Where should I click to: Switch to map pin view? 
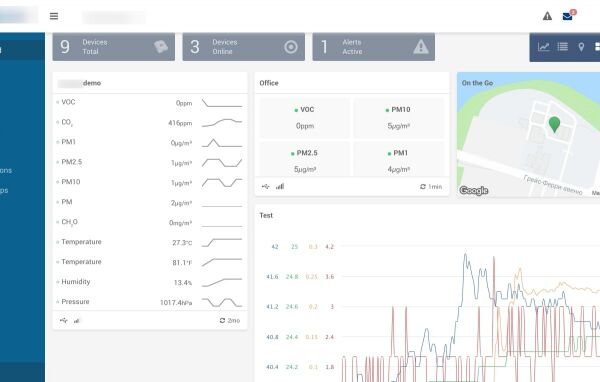pyautogui.click(x=581, y=47)
